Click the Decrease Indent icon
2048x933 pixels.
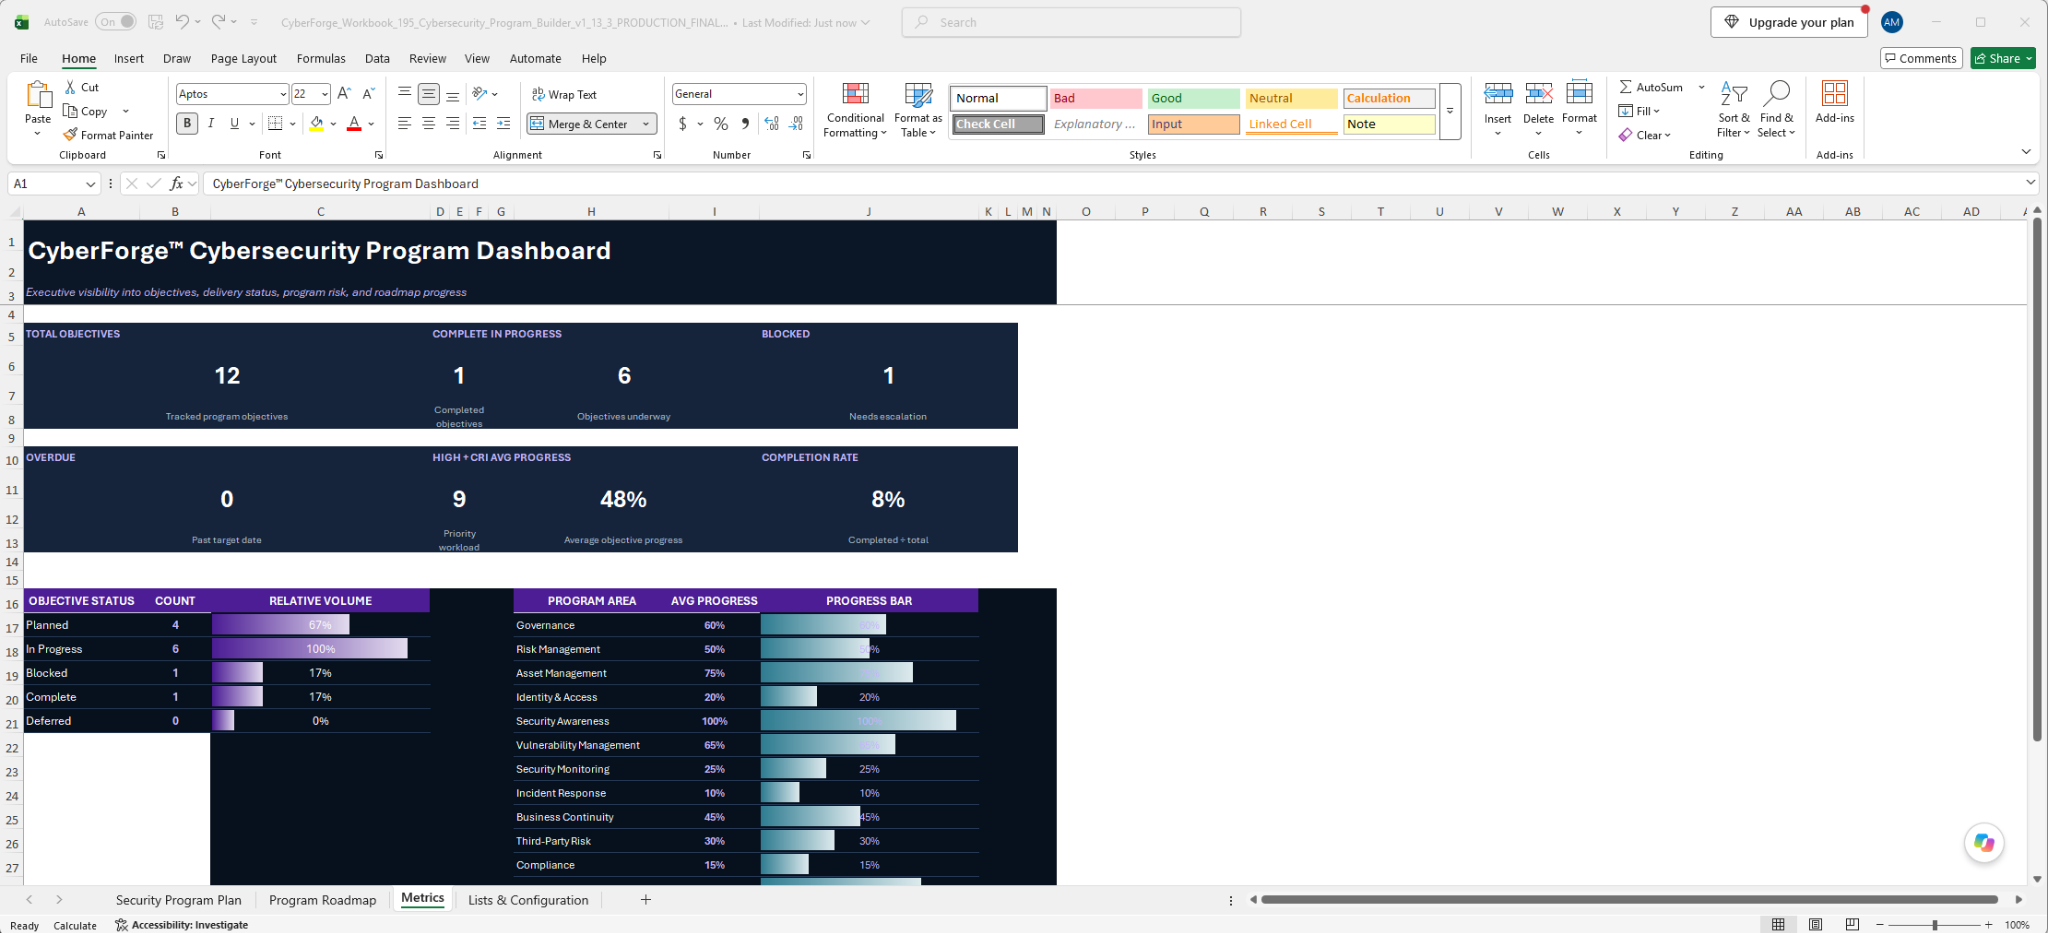click(480, 123)
